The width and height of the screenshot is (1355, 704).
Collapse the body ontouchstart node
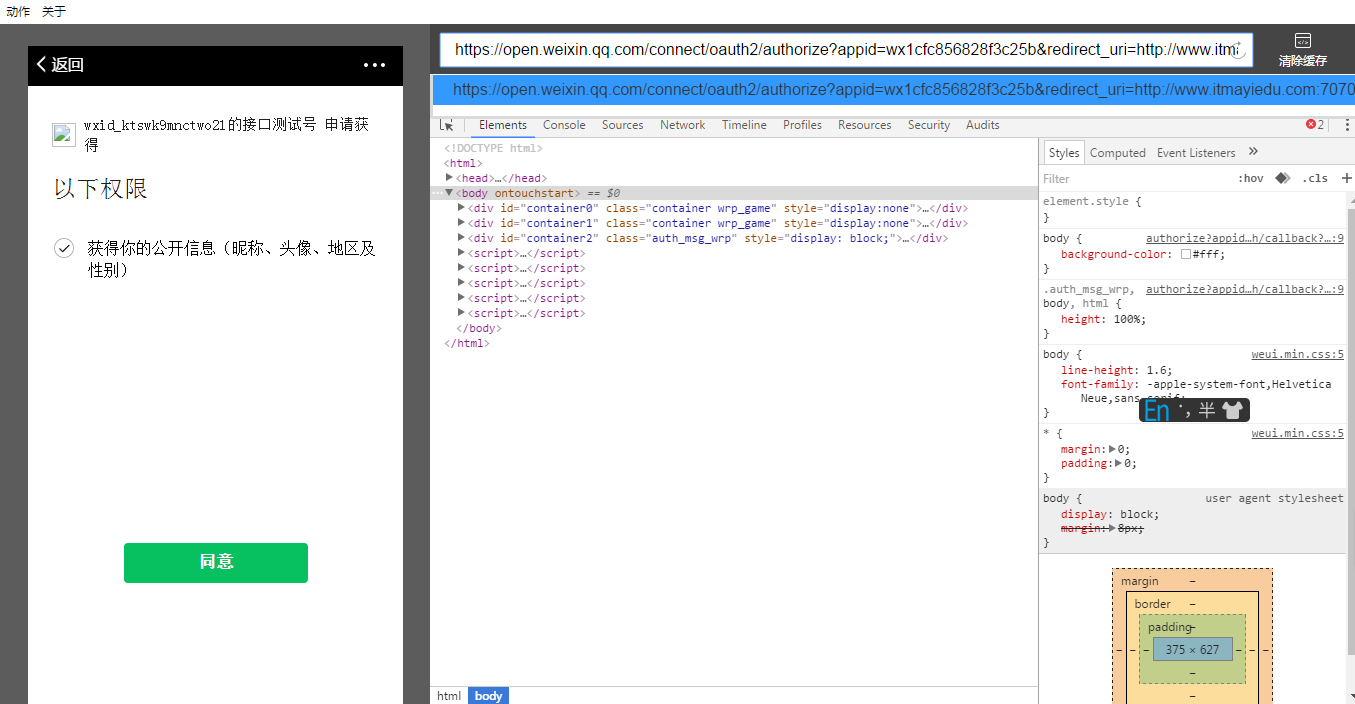450,193
